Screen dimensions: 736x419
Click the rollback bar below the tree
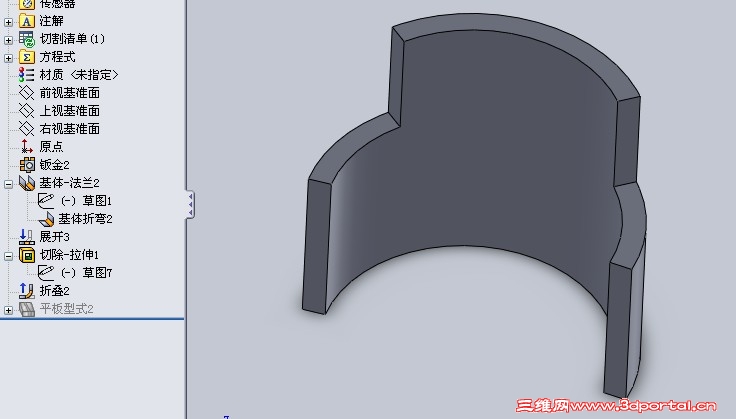click(x=92, y=319)
